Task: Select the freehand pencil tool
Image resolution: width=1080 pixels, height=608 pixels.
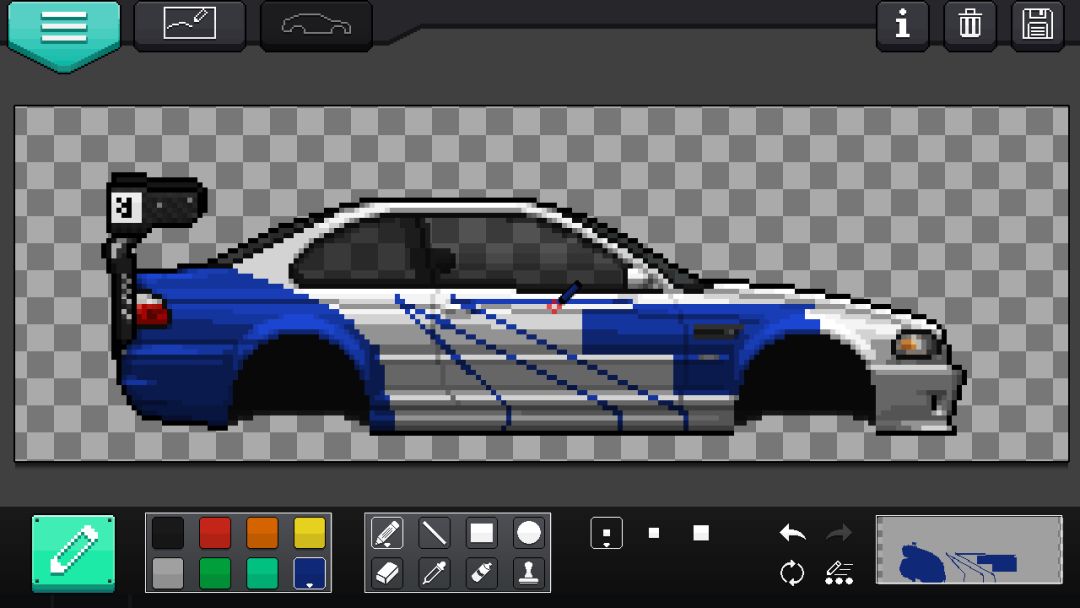Action: pos(387,533)
